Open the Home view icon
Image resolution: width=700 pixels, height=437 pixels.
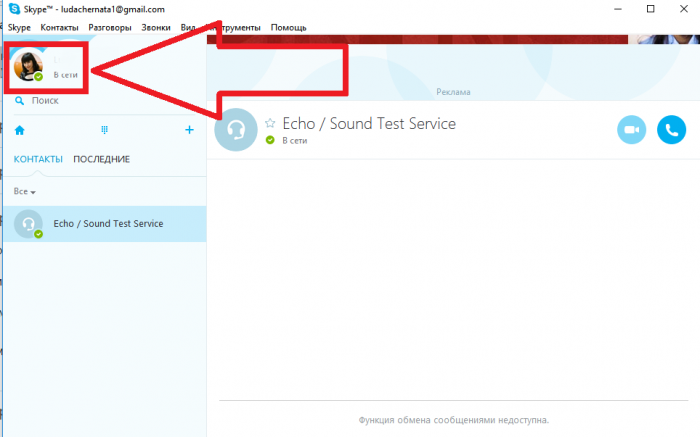click(19, 130)
